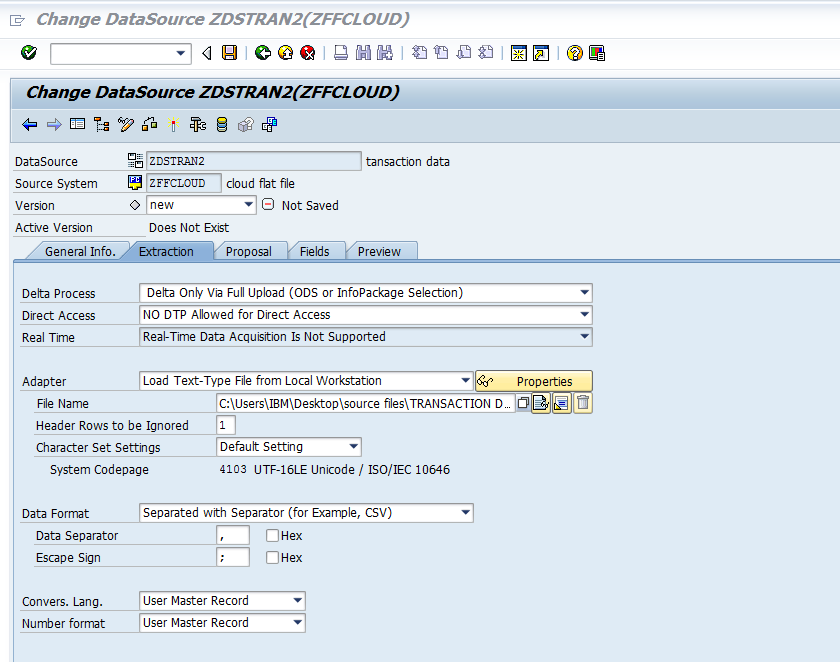The width and height of the screenshot is (840, 662).
Task: Click the trash icon beside the File Name
Action: 583,402
